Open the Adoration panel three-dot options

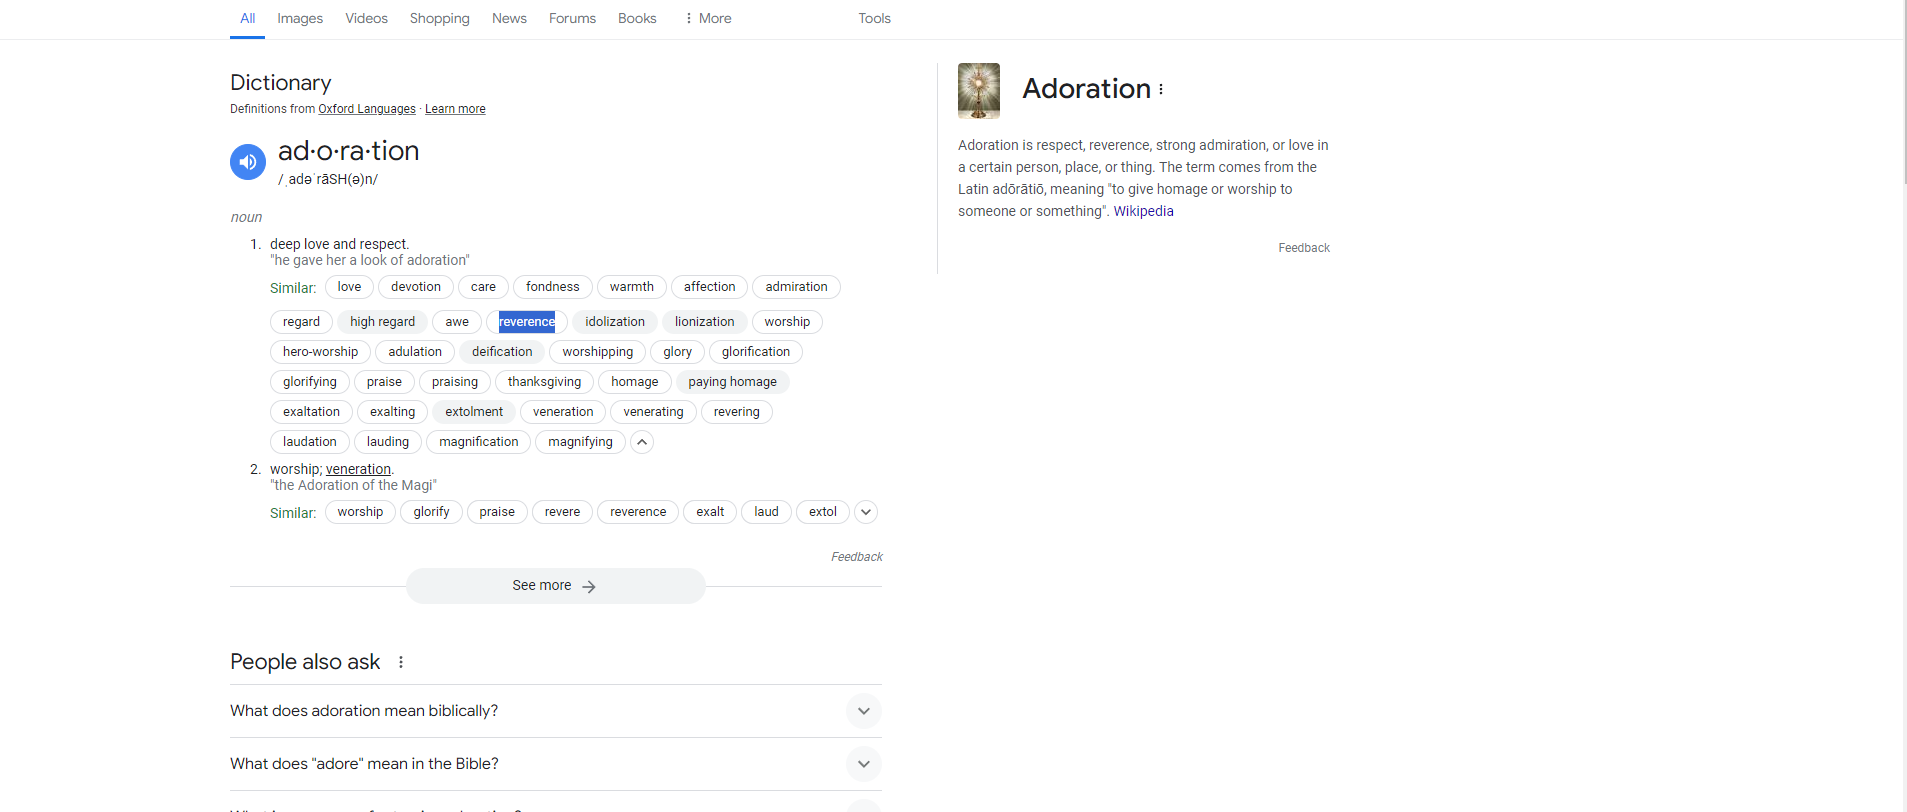click(x=1161, y=90)
